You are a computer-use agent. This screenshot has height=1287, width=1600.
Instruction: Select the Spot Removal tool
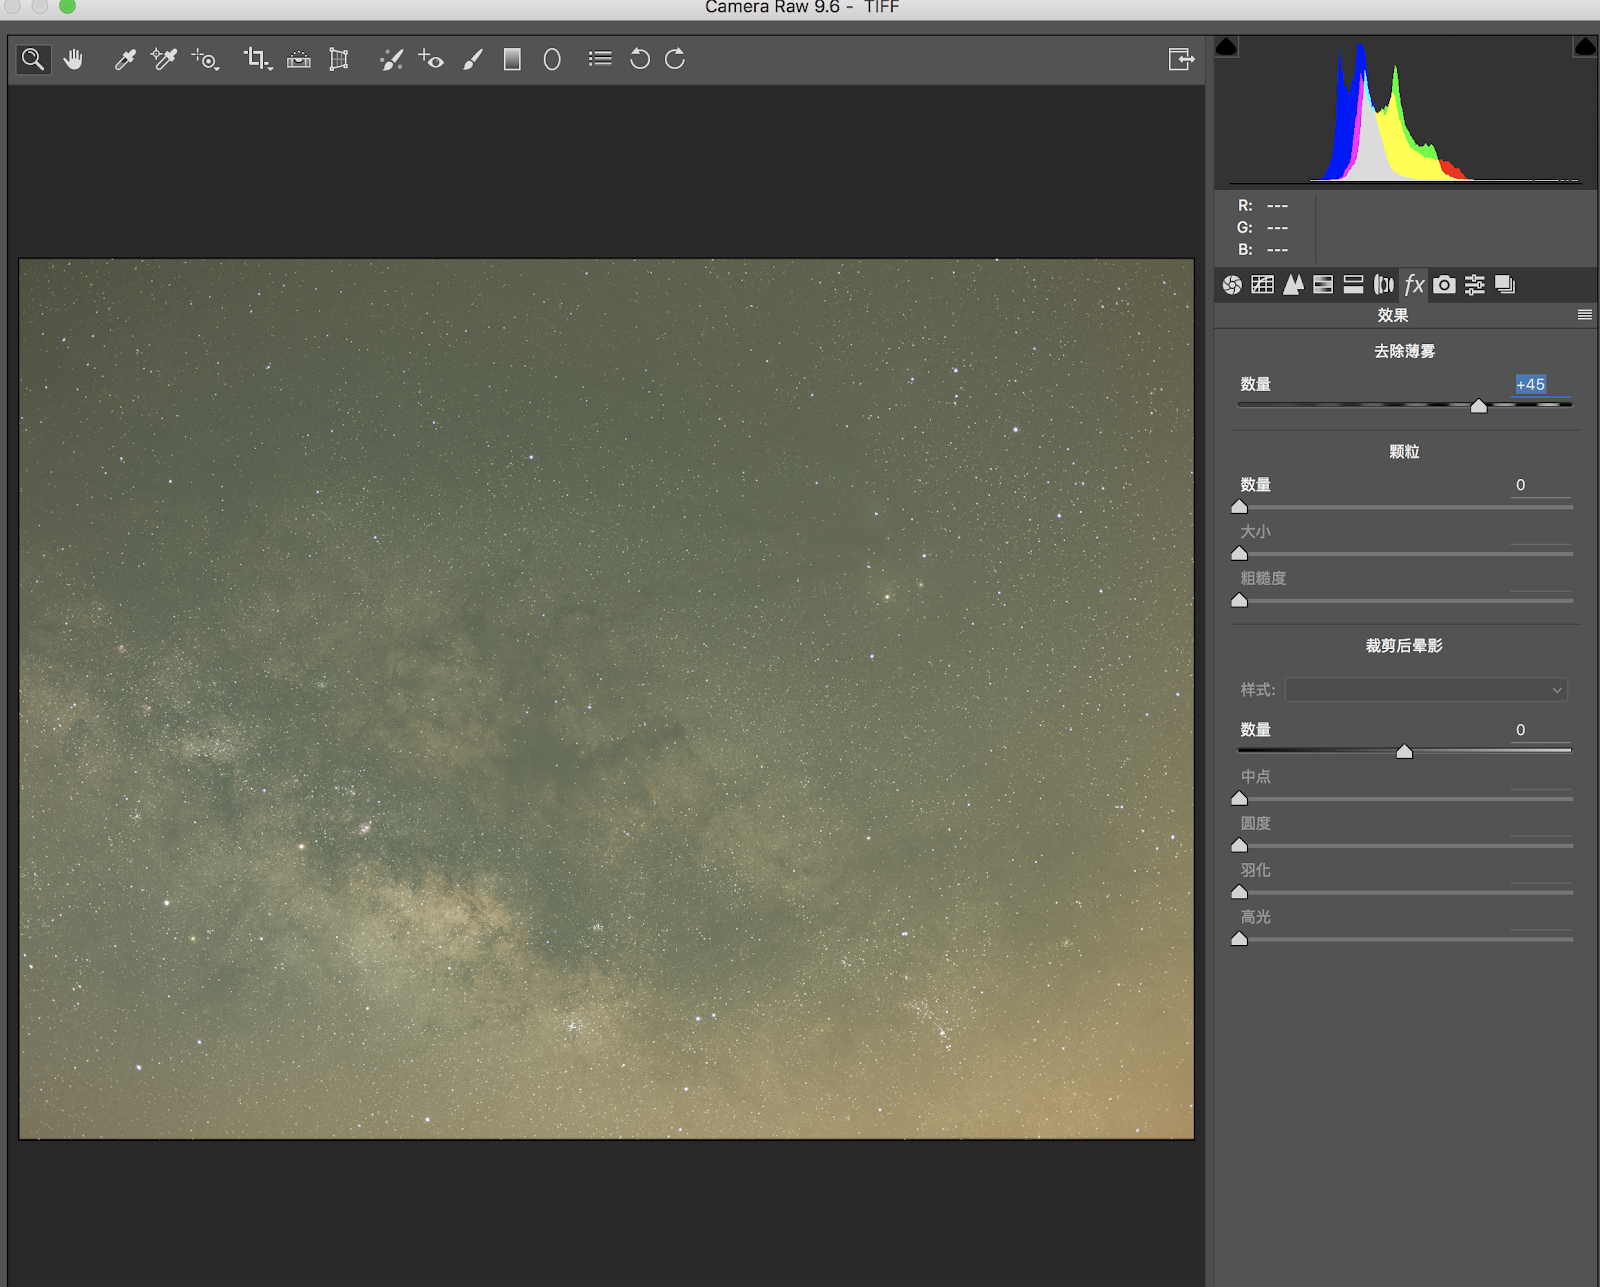coord(391,59)
